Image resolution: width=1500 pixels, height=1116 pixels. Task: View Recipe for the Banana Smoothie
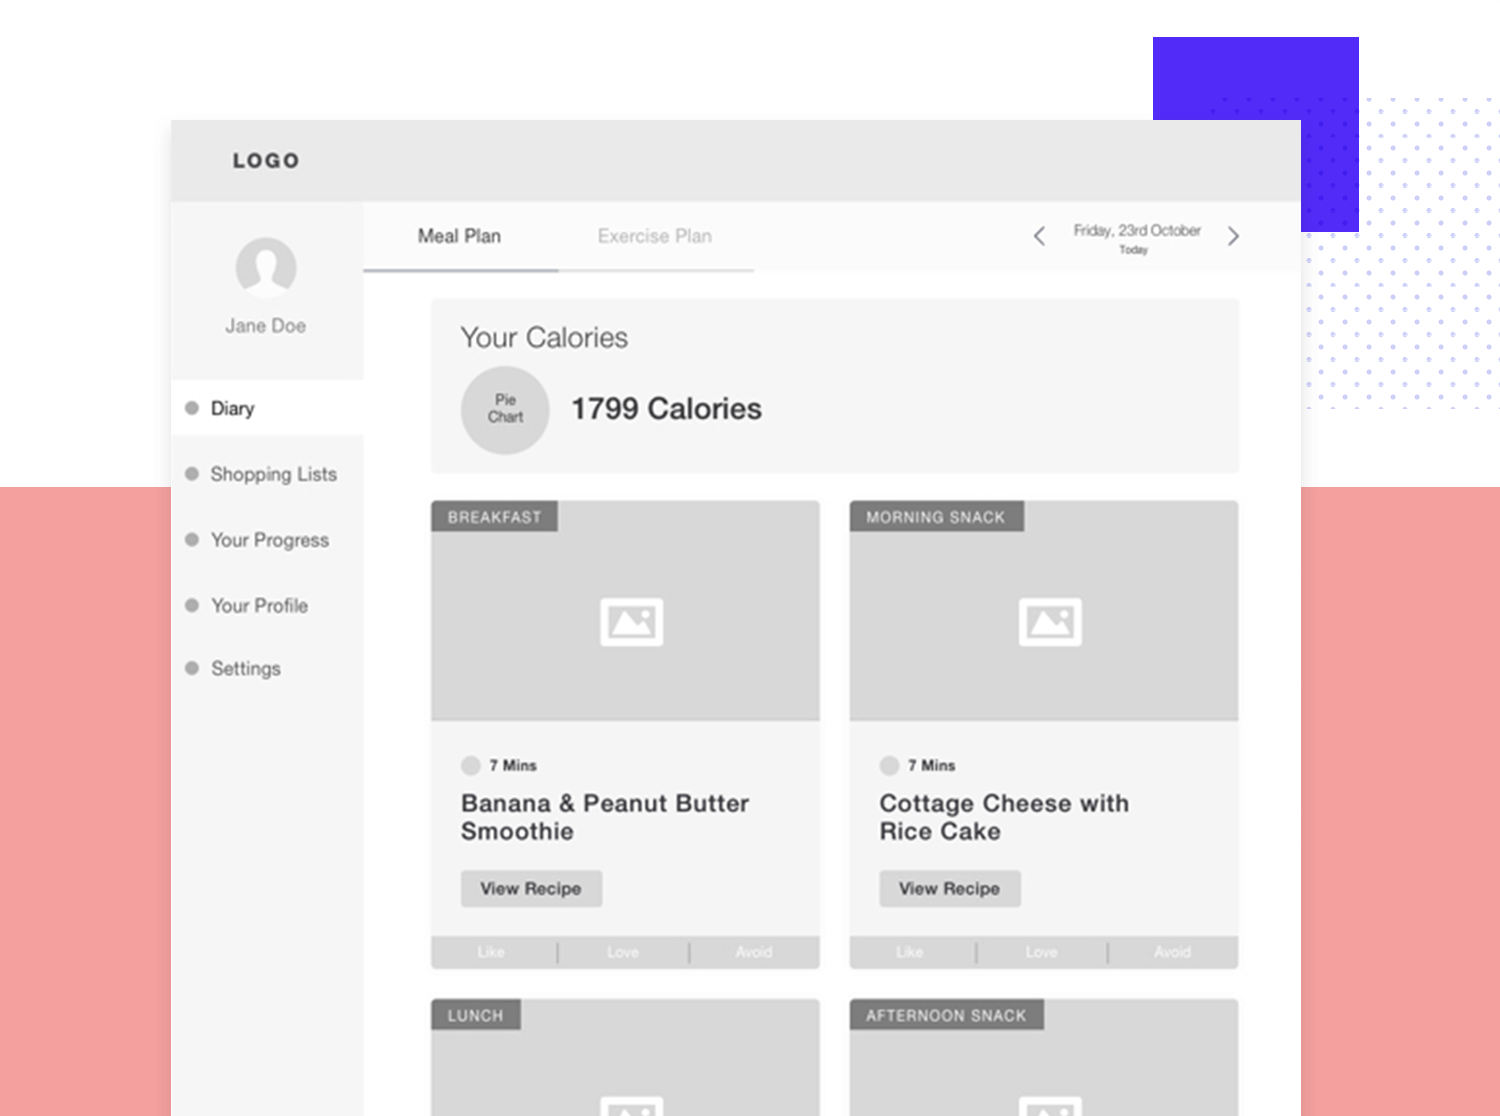click(x=531, y=889)
